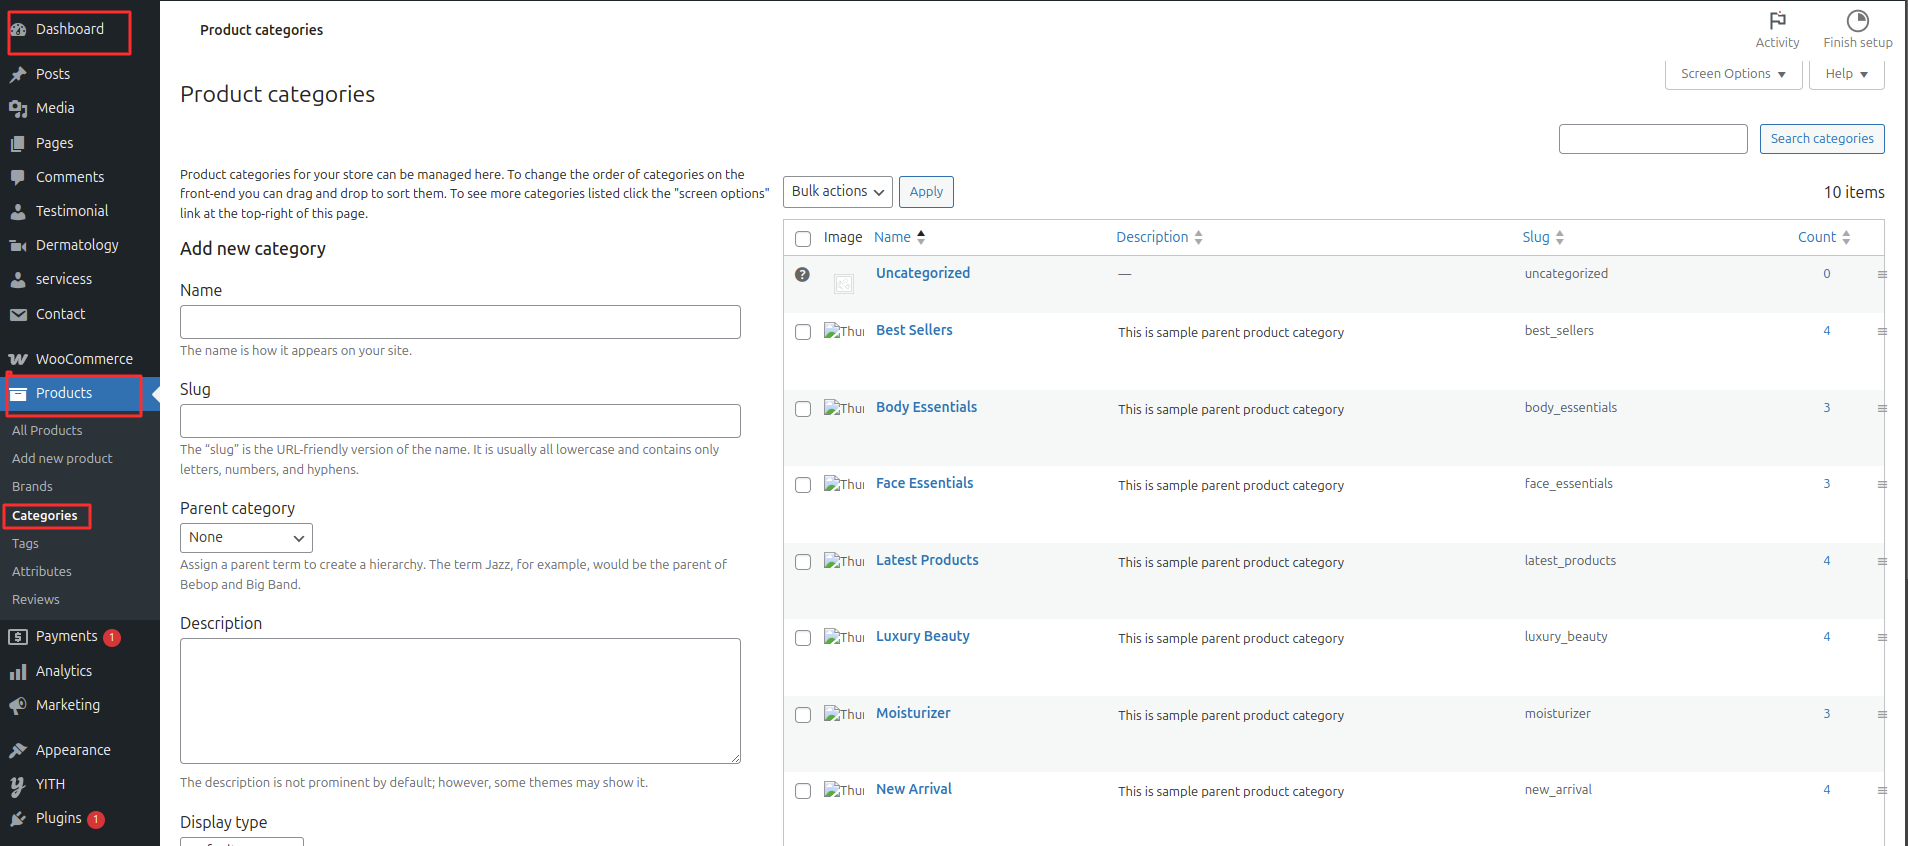Click the Activity flag icon

pos(1777,21)
